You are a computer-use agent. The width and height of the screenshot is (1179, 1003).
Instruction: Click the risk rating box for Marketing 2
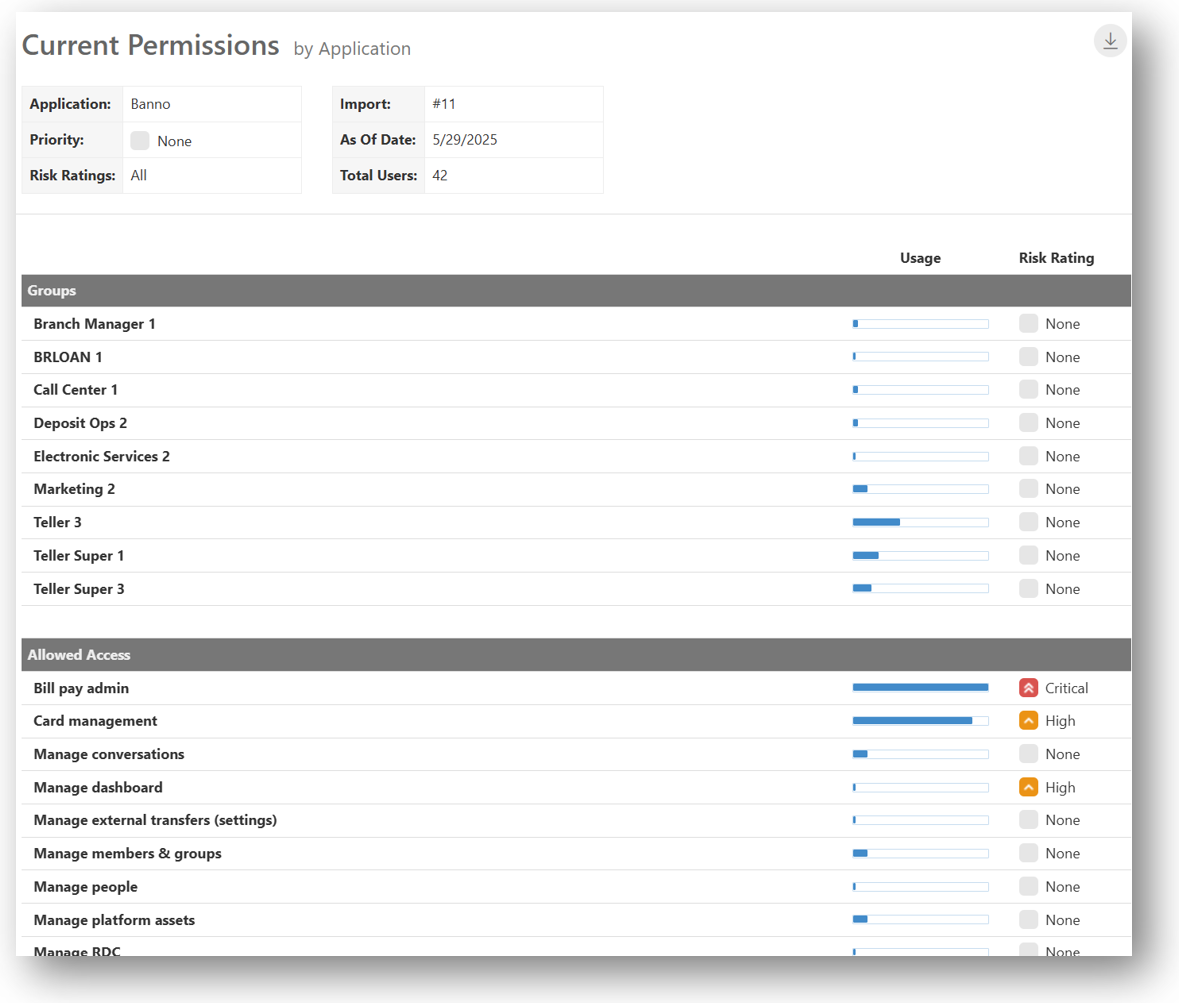(x=1028, y=489)
